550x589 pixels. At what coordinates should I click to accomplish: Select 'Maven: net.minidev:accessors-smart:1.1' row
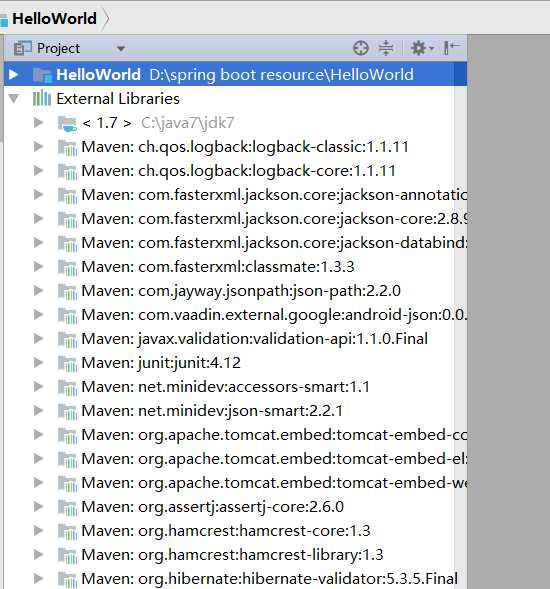236,387
